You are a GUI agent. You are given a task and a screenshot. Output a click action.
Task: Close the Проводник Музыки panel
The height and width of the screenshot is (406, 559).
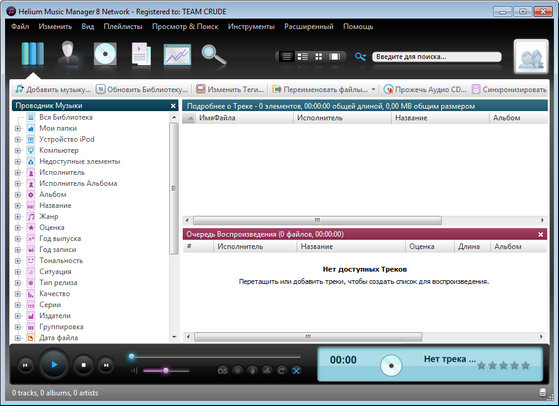pos(173,106)
